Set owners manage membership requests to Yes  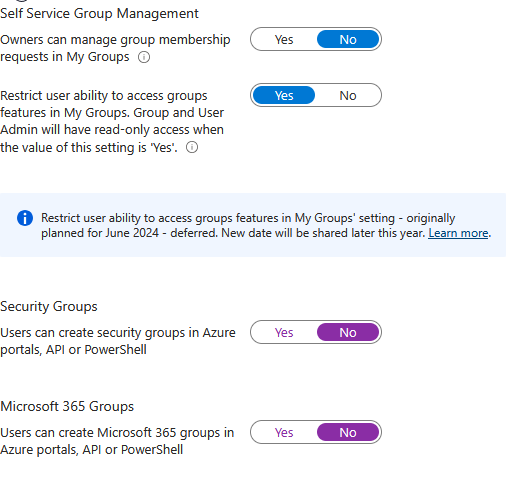[284, 39]
